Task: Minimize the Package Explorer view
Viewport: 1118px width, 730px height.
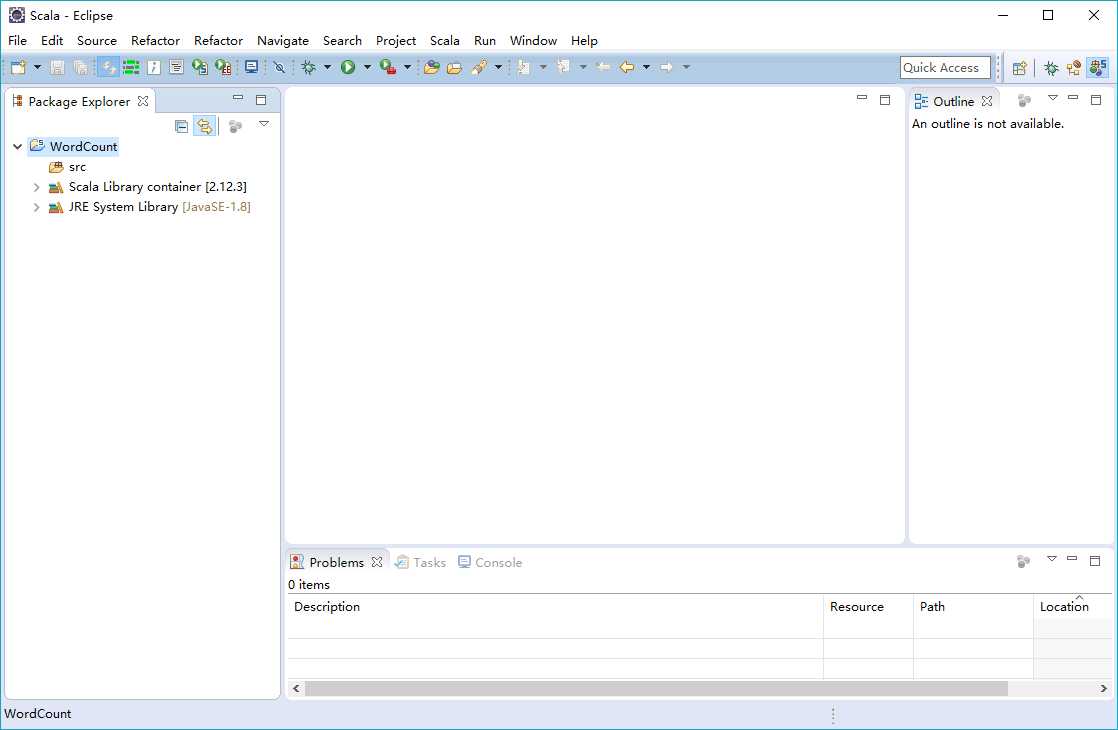Action: point(238,98)
